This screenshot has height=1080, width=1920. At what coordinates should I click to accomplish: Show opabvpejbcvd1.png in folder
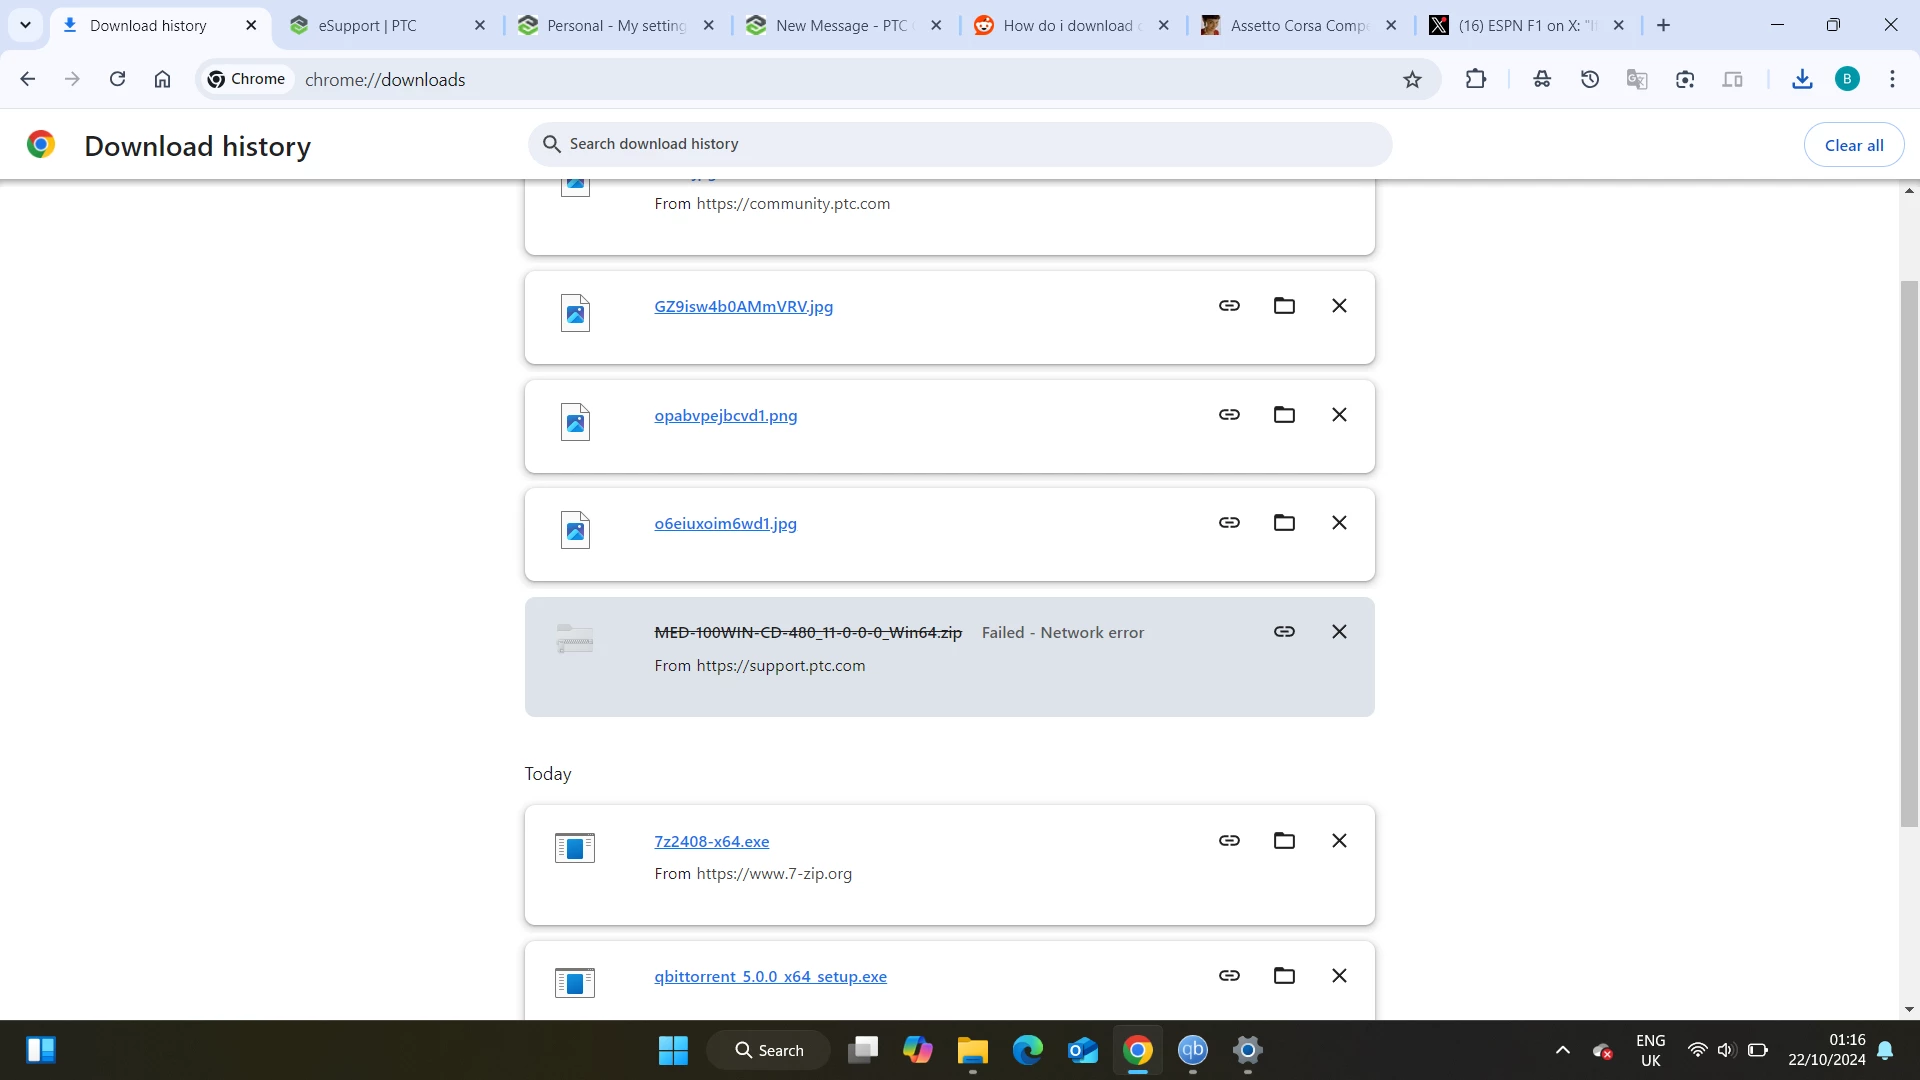[1284, 415]
